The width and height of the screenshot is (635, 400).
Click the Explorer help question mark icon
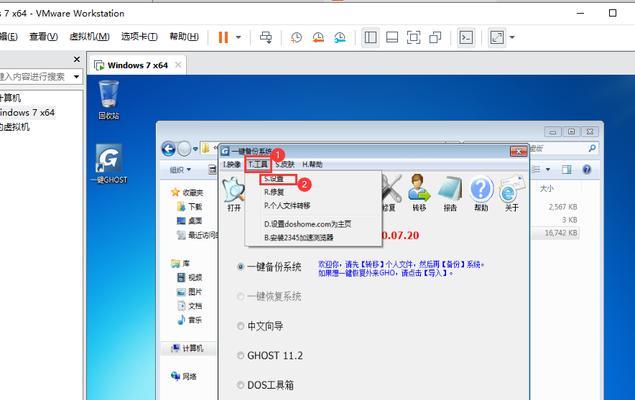point(586,170)
